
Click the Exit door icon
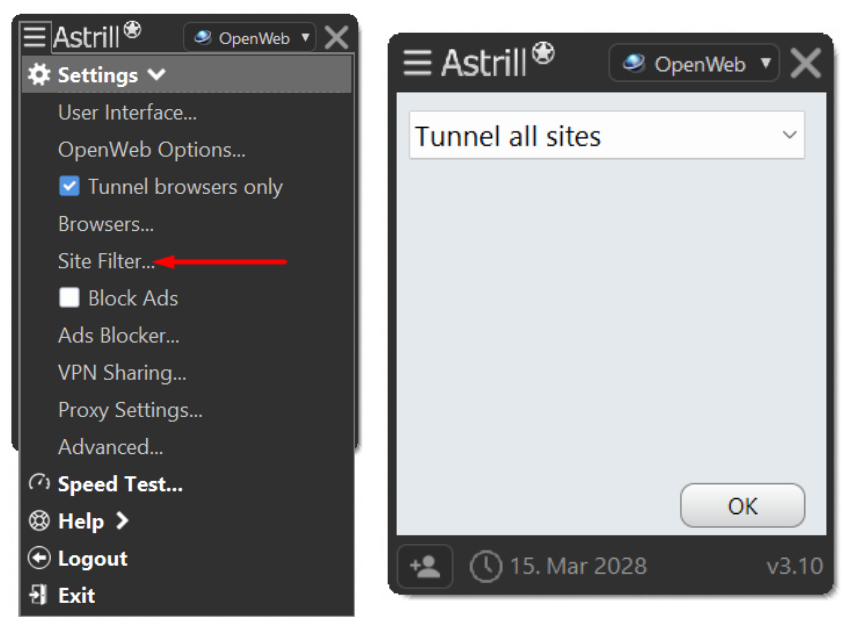(39, 595)
